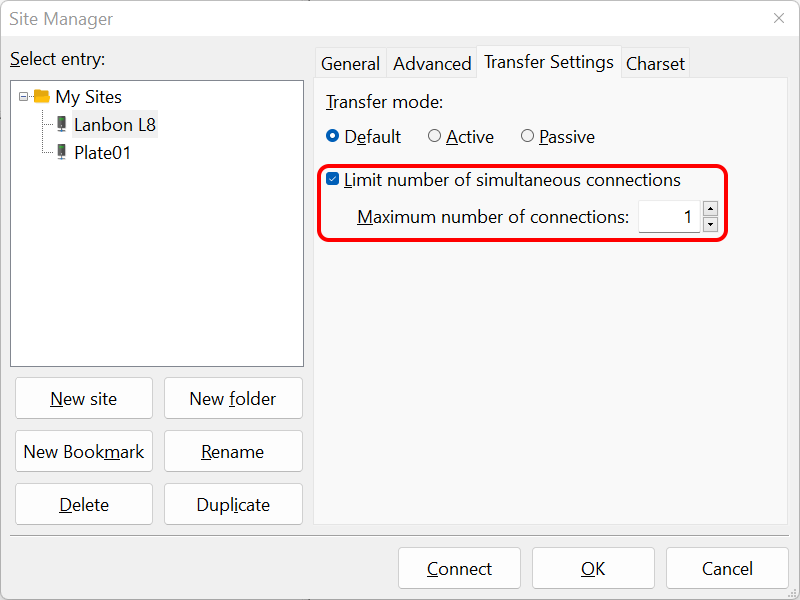Decrease maximum connections with down arrow
Viewport: 800px width, 600px height.
[x=710, y=224]
